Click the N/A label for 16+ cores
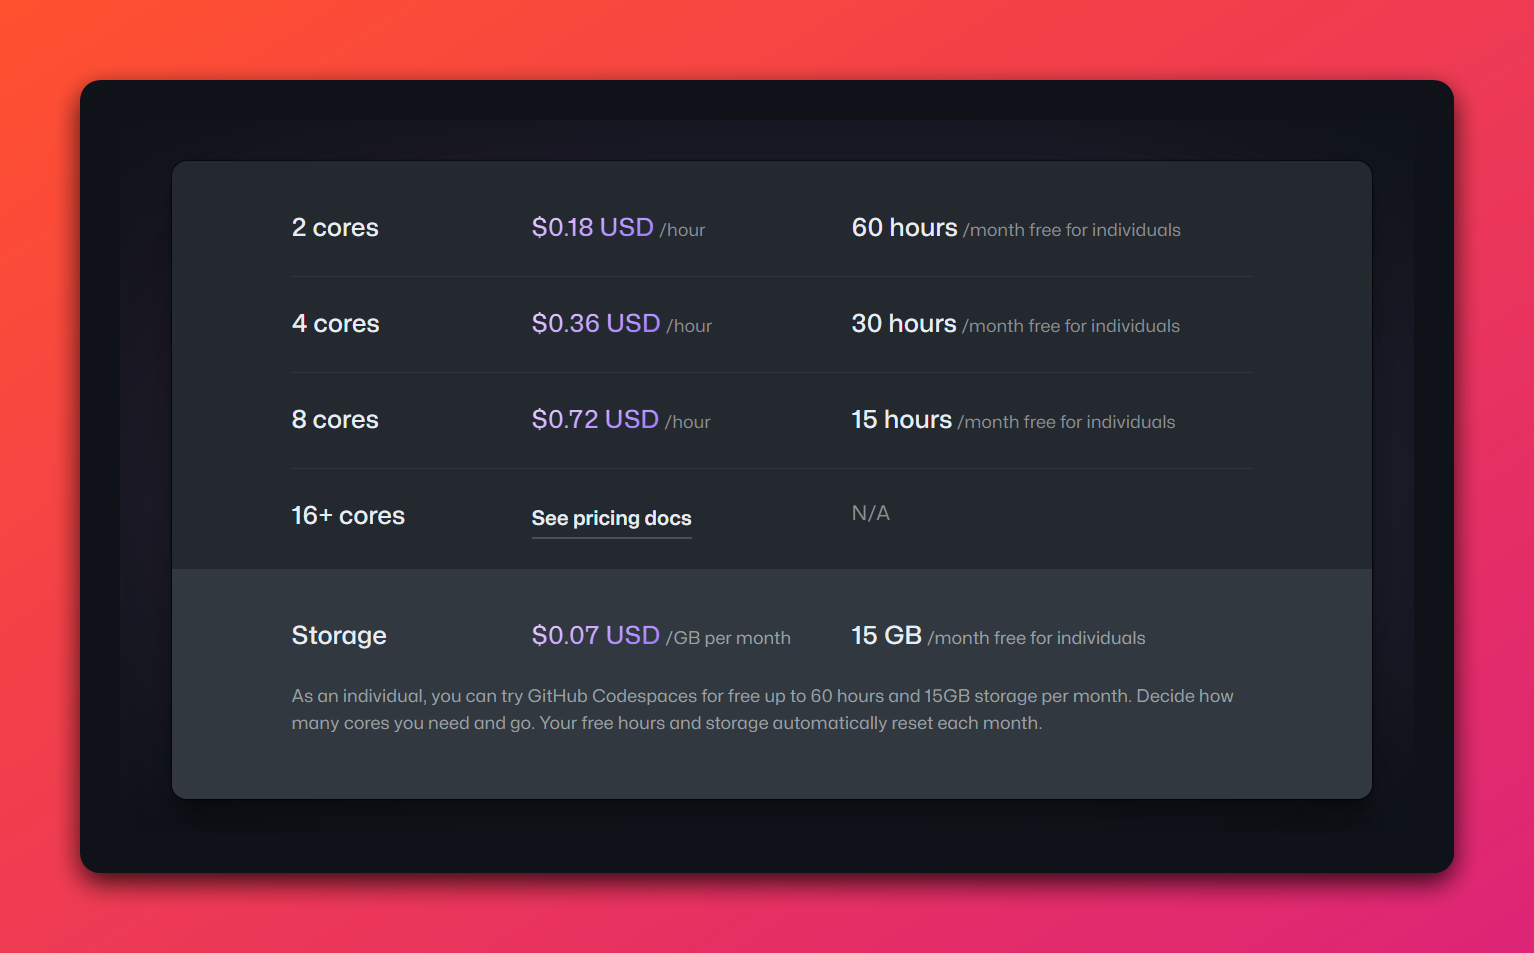This screenshot has width=1534, height=953. coord(870,513)
